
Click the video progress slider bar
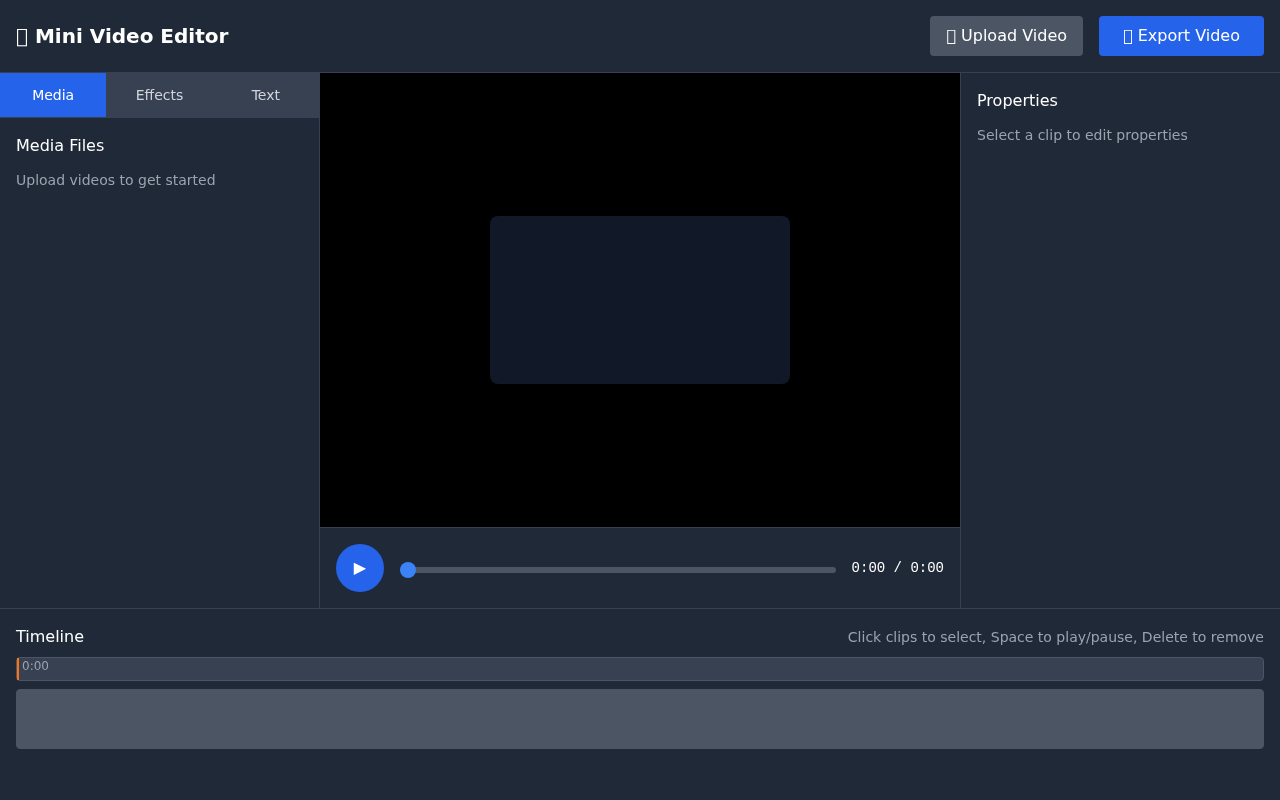tap(617, 569)
